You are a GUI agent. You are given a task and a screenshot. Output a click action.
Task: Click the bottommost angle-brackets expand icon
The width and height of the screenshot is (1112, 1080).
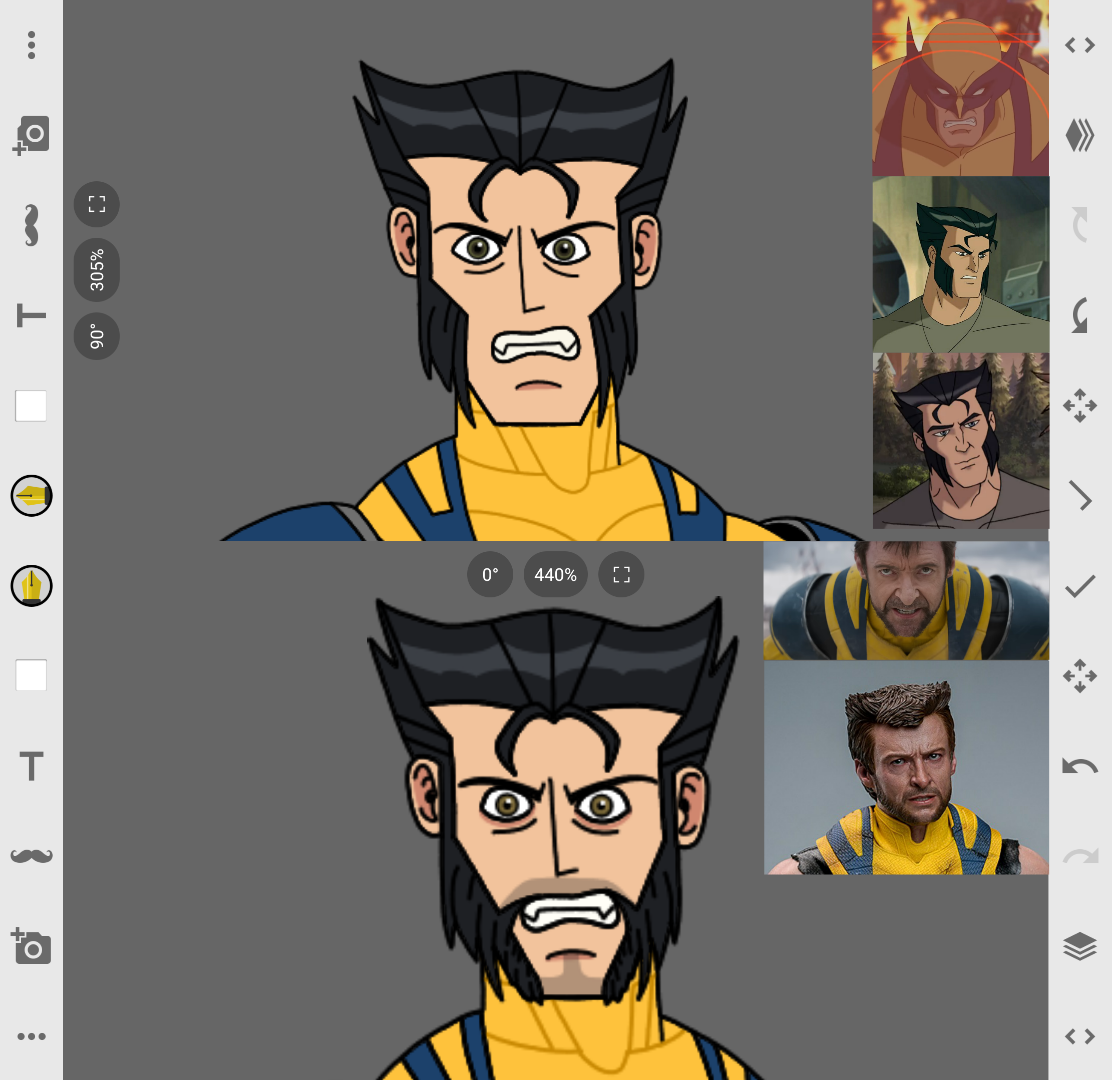coord(1080,1036)
